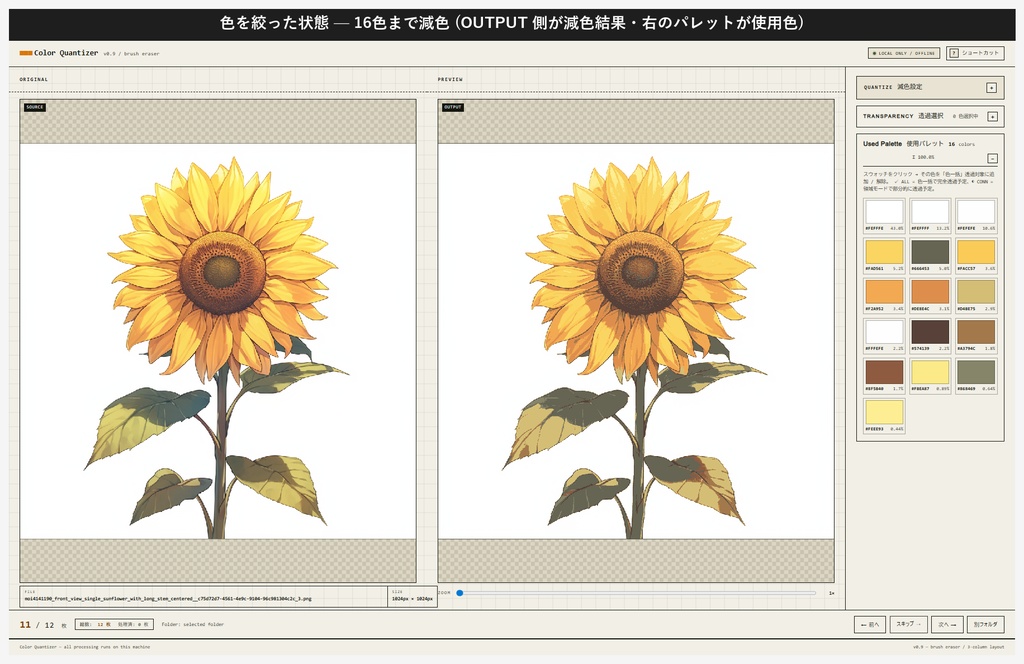Screen dimensions: 1024x664
Task: Select the #FACC57 yellow swatch
Action: tap(974, 254)
